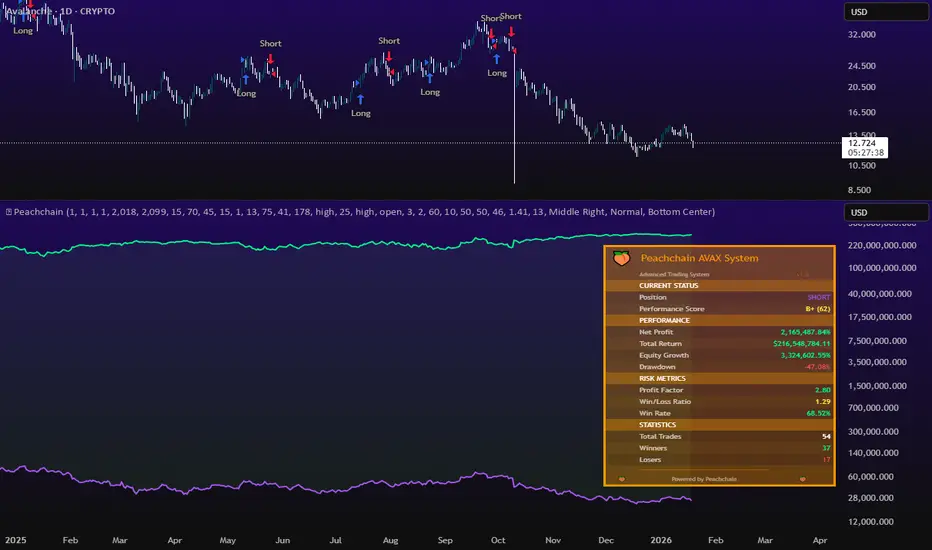Click the blue Long arrow in mid-May
This screenshot has width=932, height=550.
click(x=245, y=79)
